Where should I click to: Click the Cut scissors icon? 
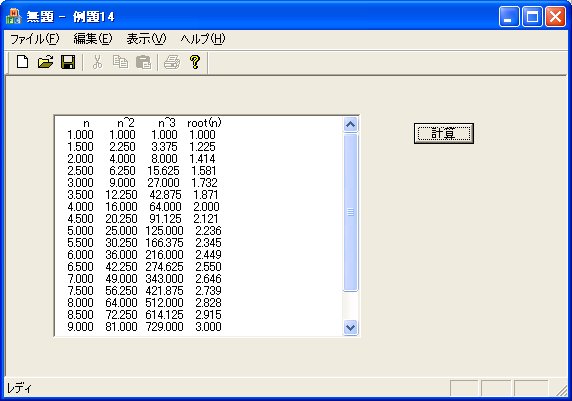click(x=97, y=62)
